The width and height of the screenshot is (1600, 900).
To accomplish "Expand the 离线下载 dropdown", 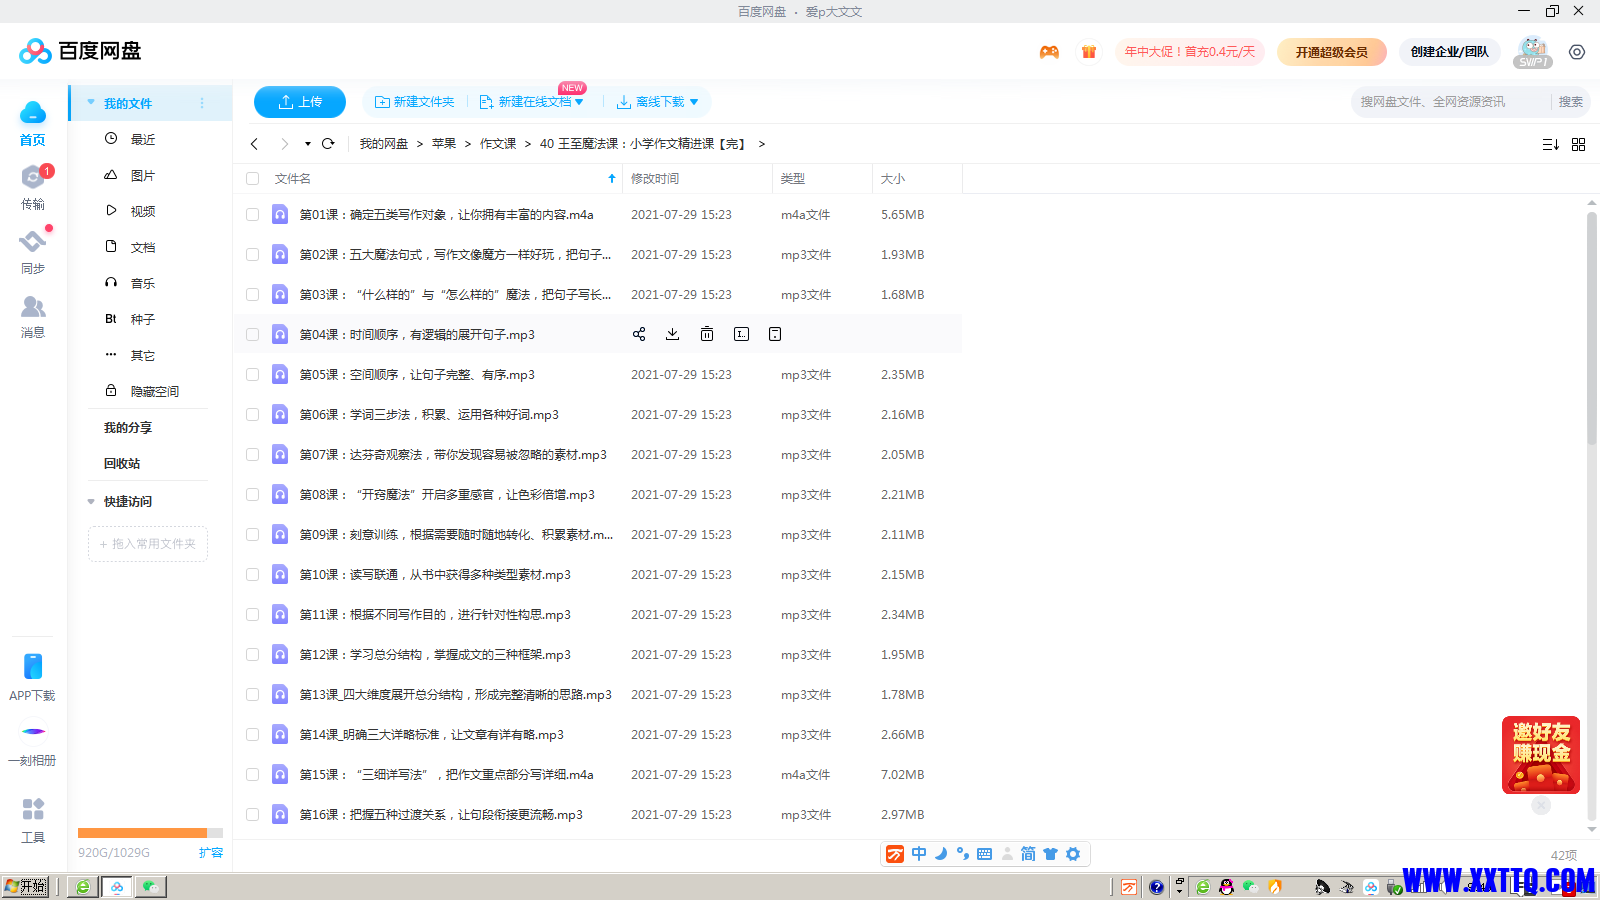I will point(694,102).
